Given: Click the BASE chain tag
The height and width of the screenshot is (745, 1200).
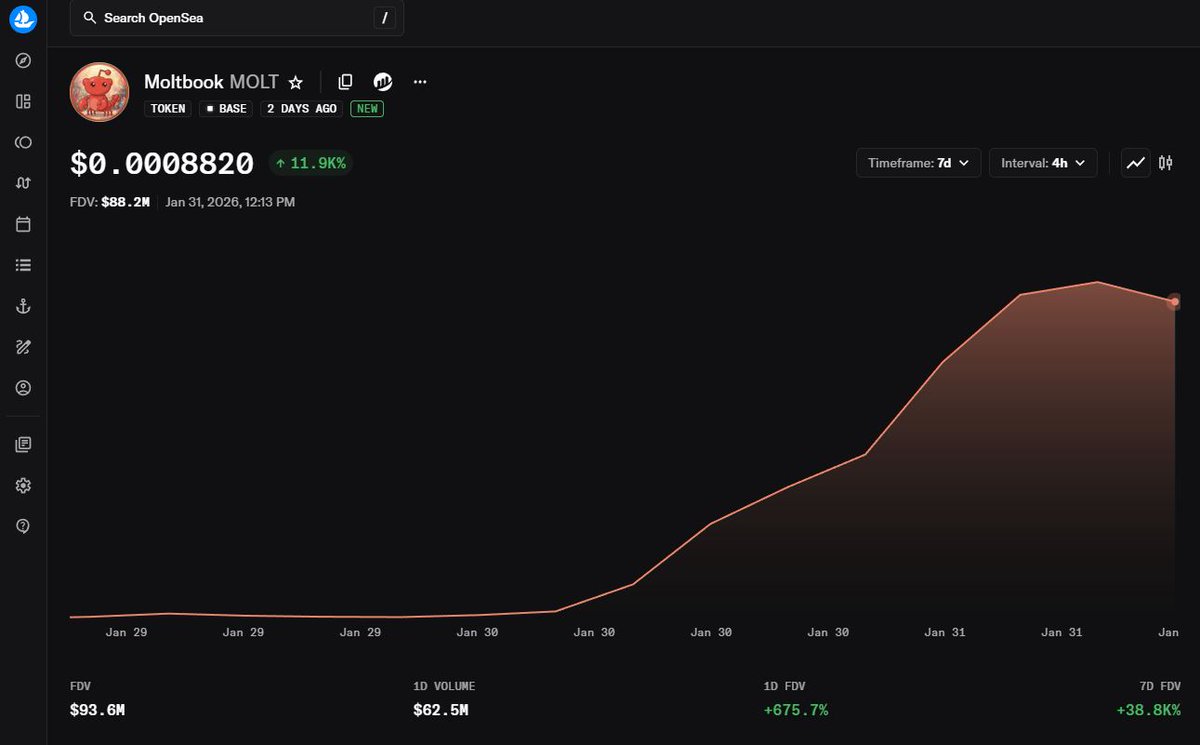Looking at the screenshot, I should point(226,108).
